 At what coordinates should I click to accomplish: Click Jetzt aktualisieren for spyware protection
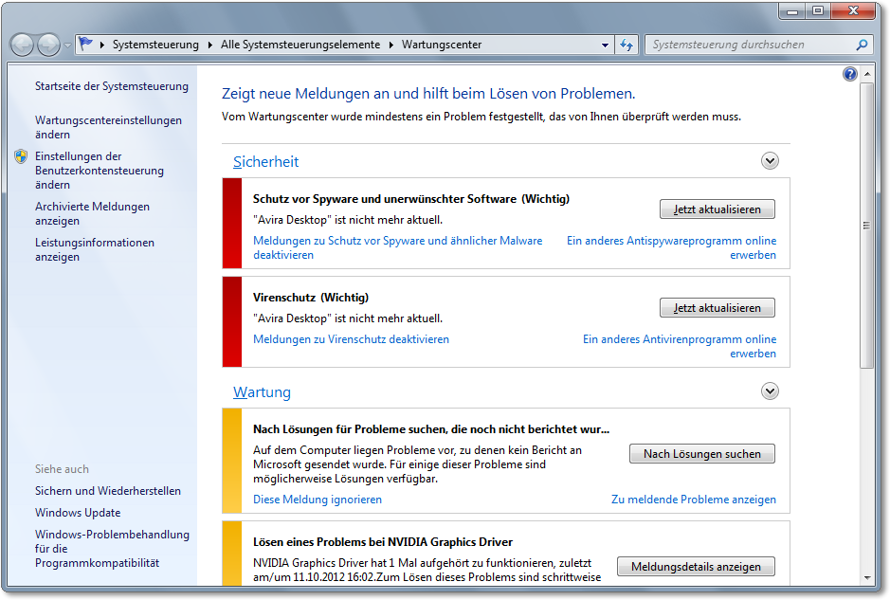click(x=717, y=210)
